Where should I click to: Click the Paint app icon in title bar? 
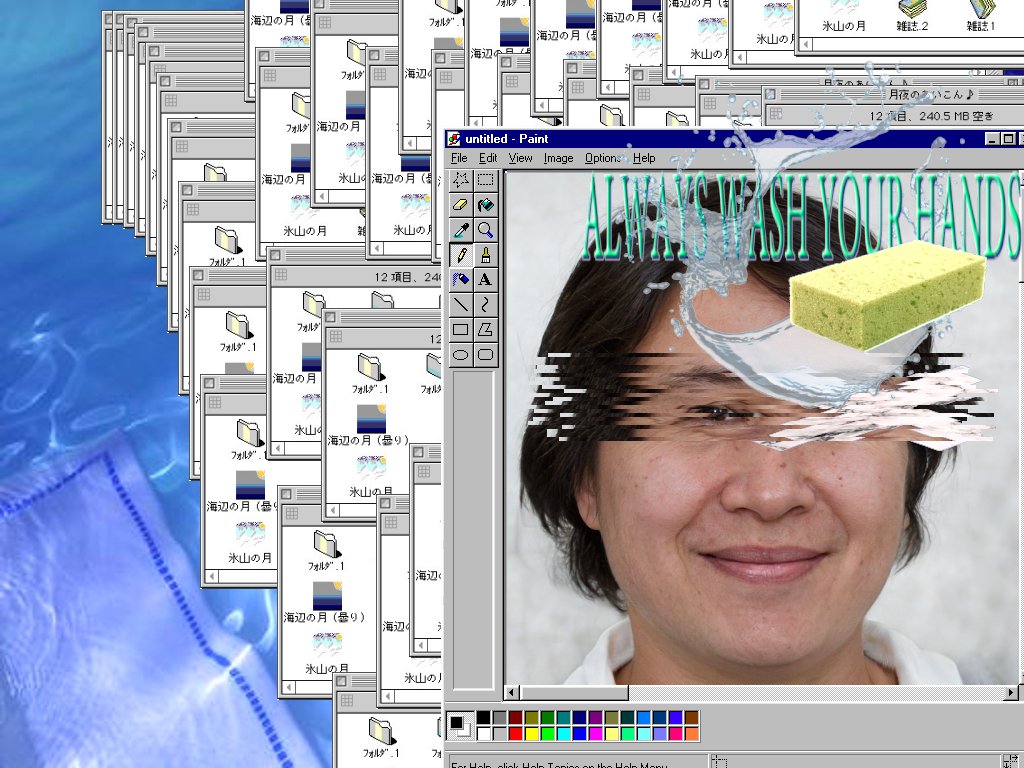click(x=454, y=139)
